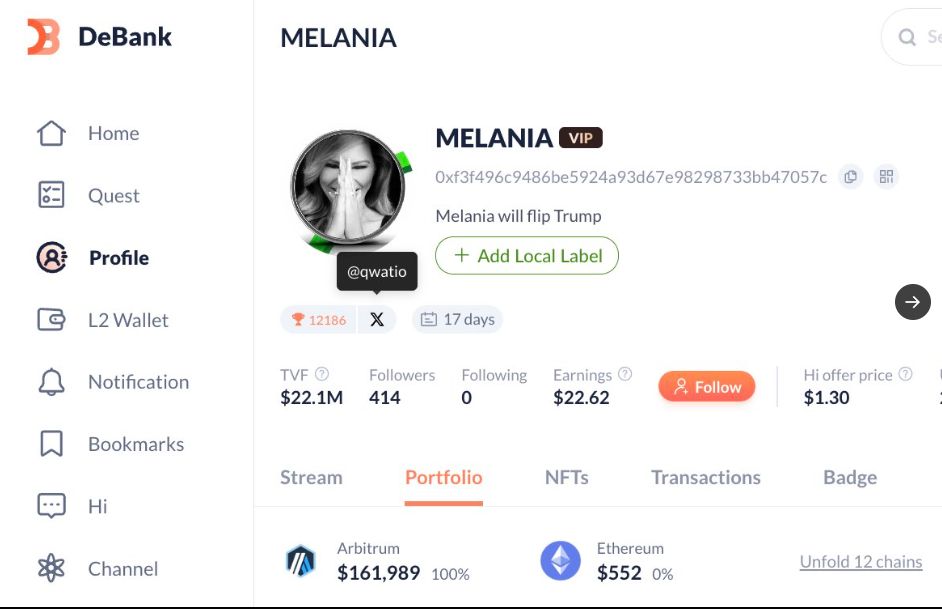Switch to the Stream tab
Viewport: 942px width, 609px height.
point(311,478)
